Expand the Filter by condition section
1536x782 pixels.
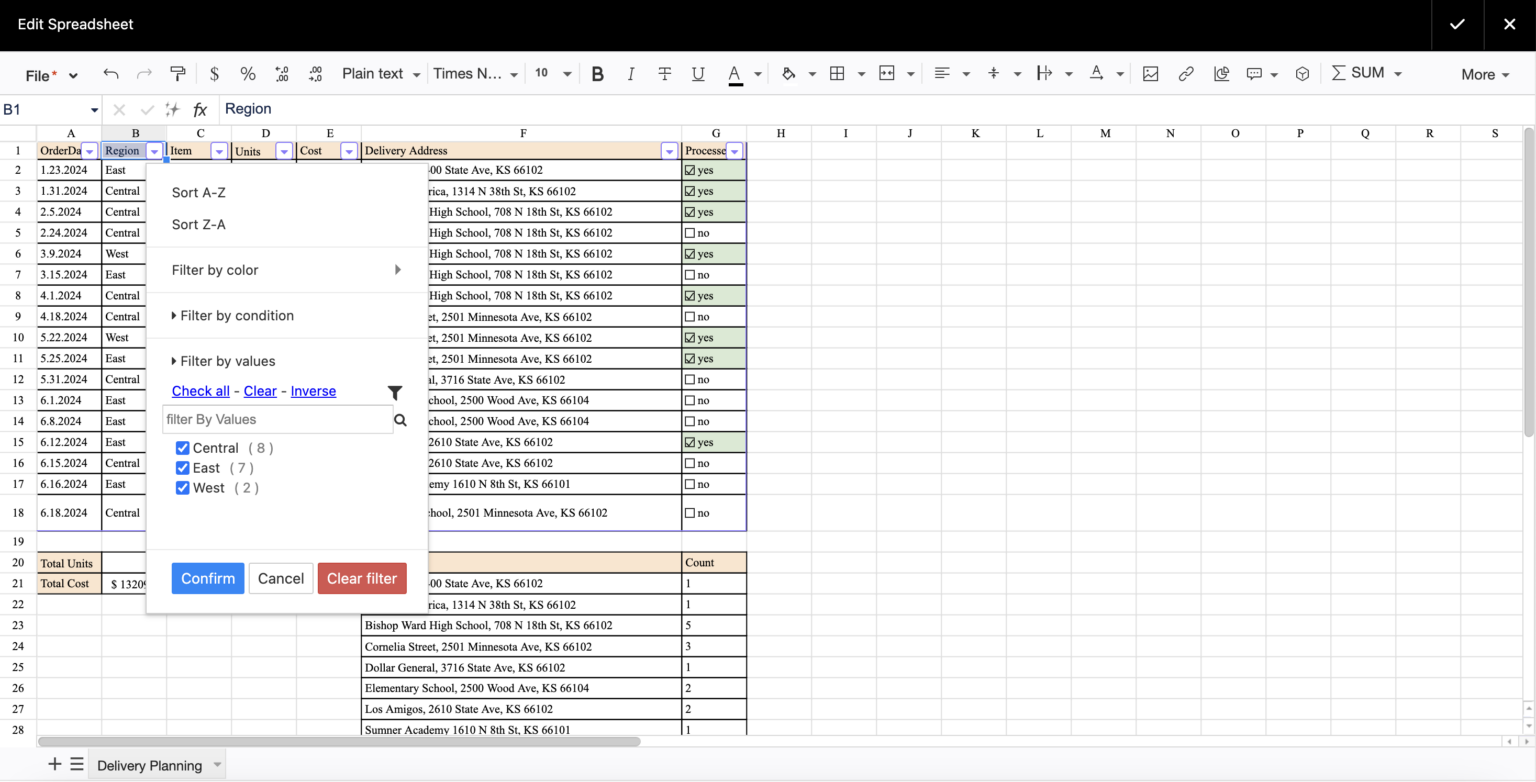click(234, 316)
